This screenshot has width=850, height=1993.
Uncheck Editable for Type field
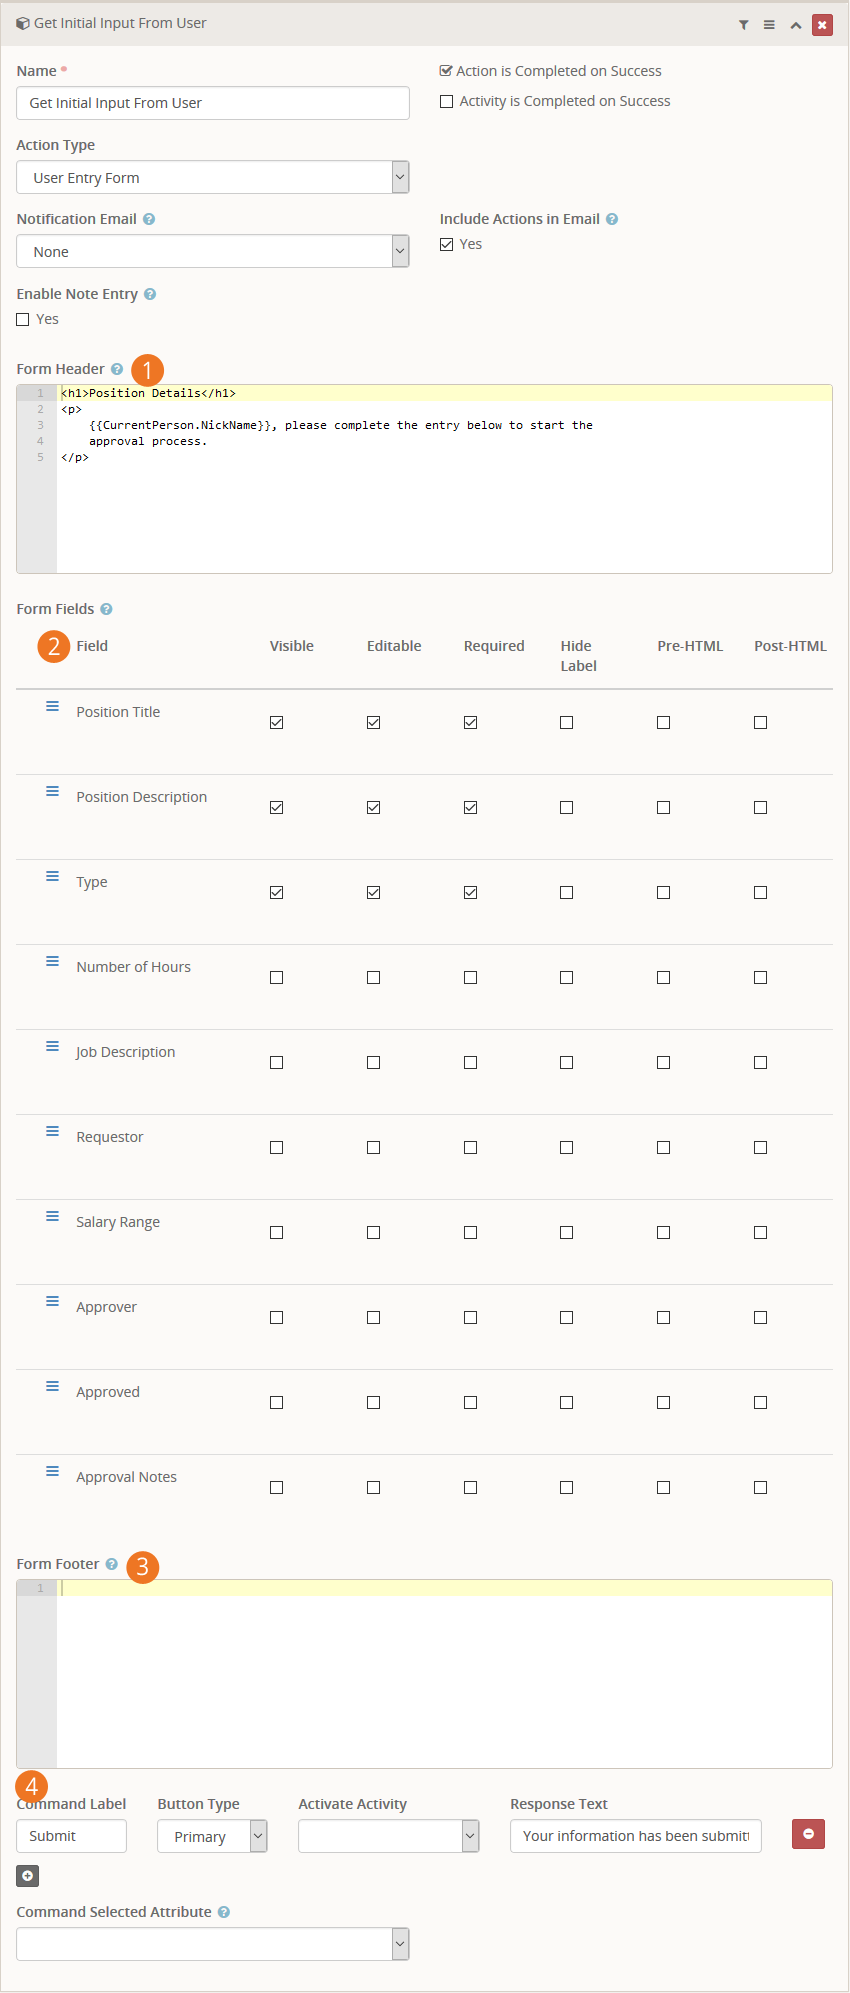[373, 892]
